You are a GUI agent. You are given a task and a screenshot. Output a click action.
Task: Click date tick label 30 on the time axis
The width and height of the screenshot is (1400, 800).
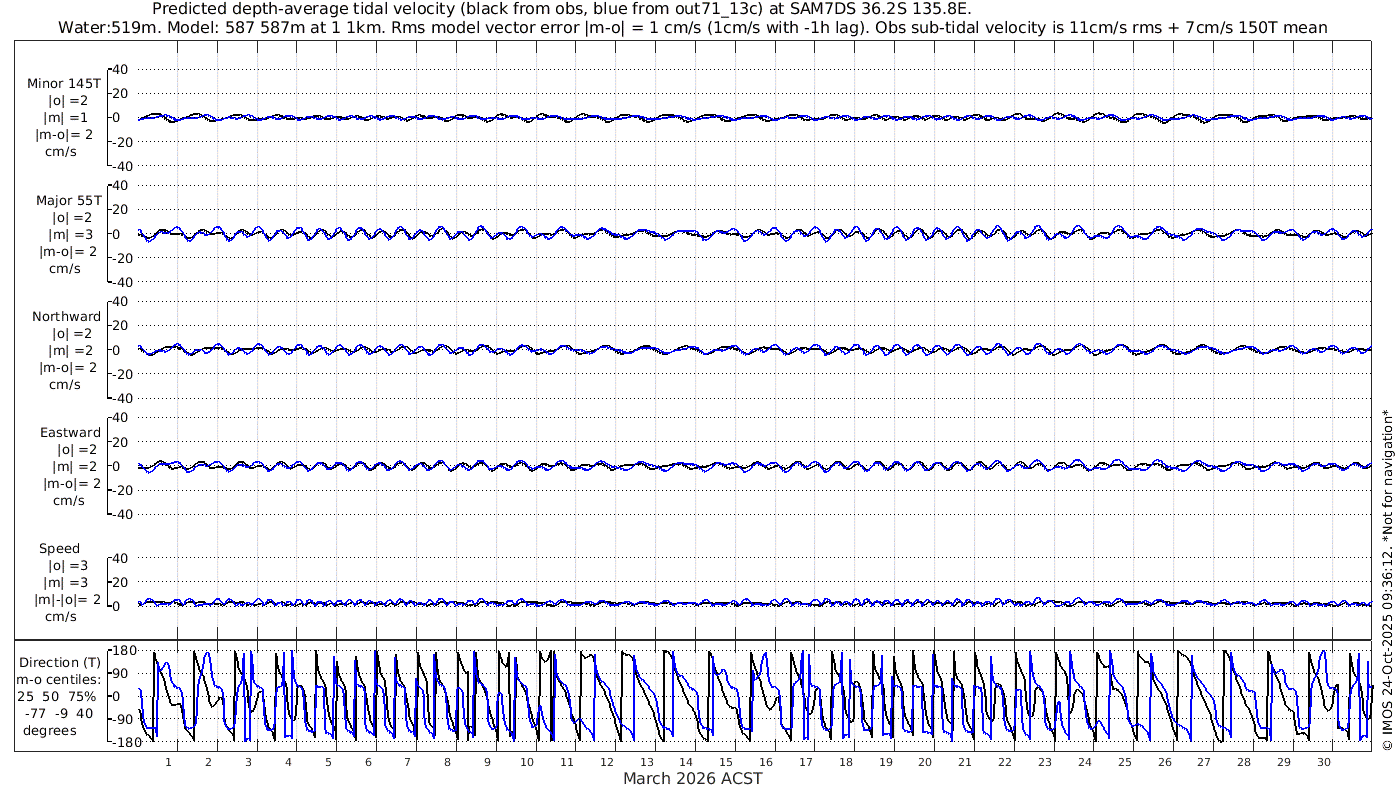[x=1323, y=762]
